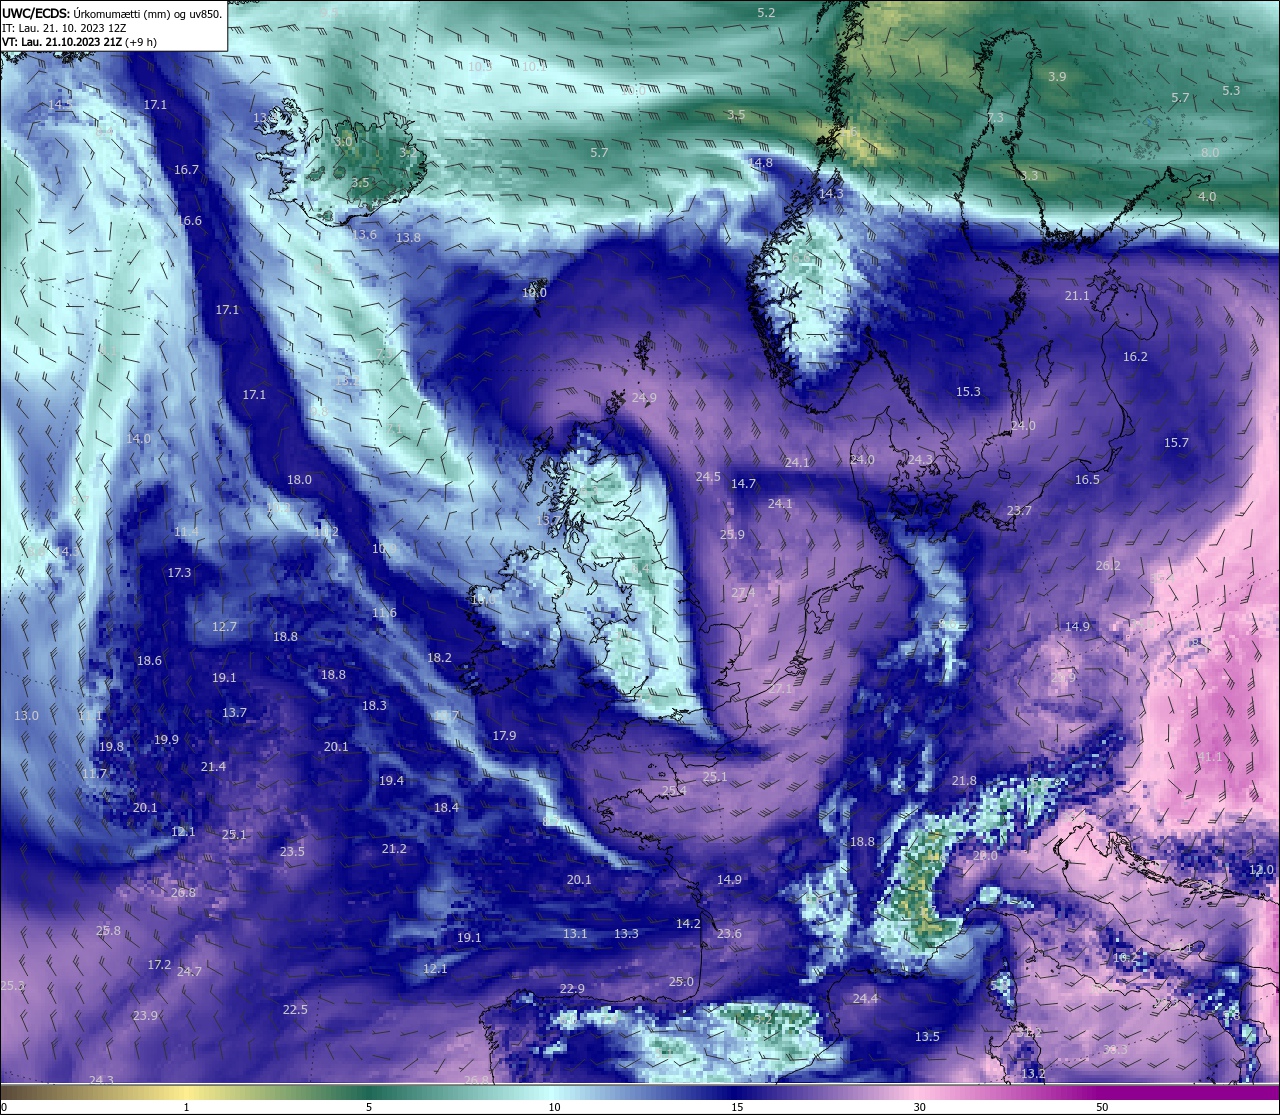Click the 25.0 value on the map

coord(682,982)
